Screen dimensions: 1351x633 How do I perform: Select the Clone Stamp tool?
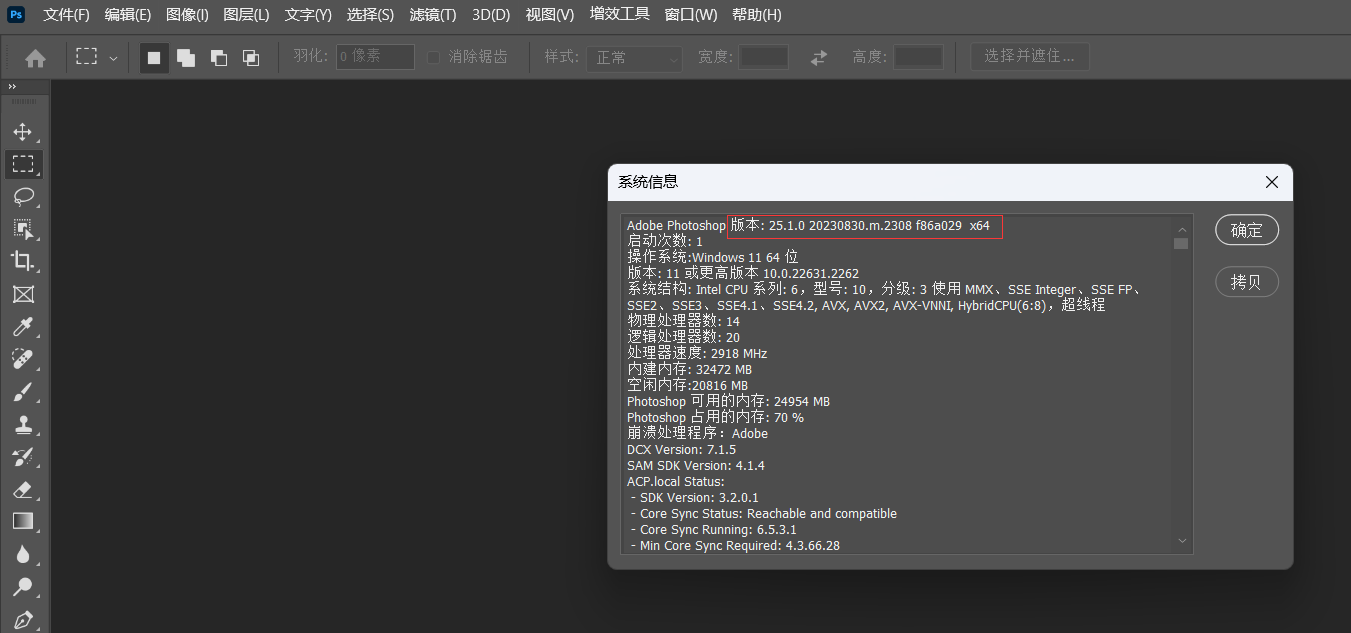click(x=23, y=424)
